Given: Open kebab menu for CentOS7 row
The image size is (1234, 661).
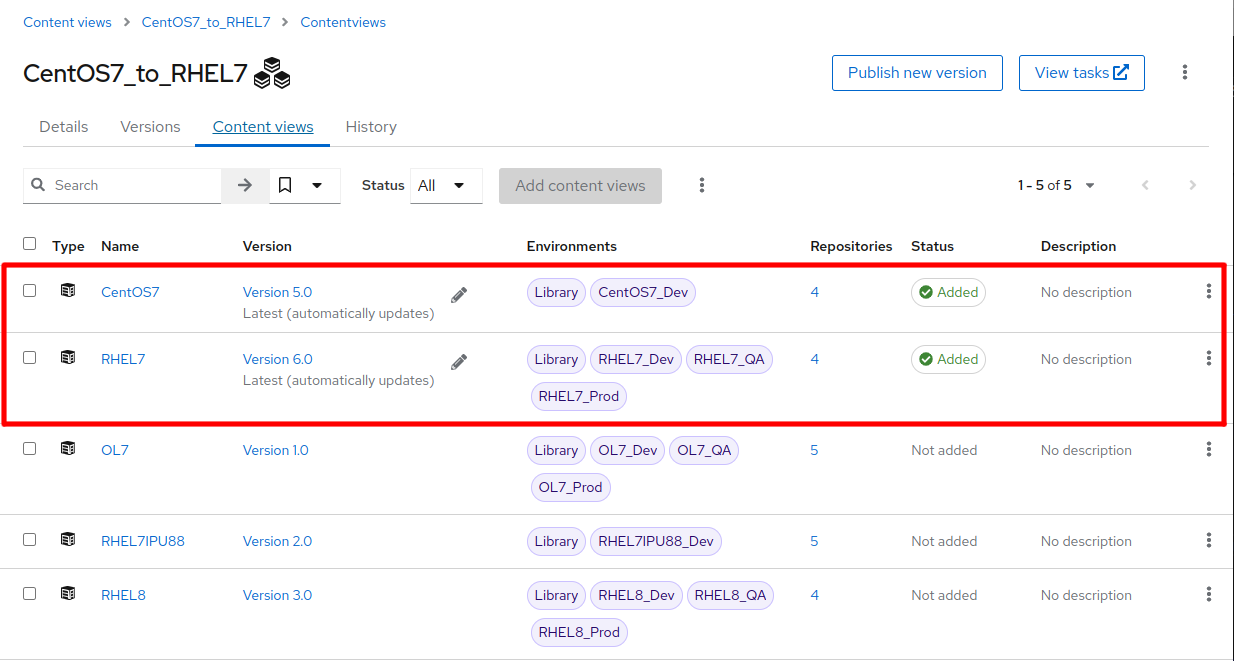Looking at the screenshot, I should tap(1208, 291).
